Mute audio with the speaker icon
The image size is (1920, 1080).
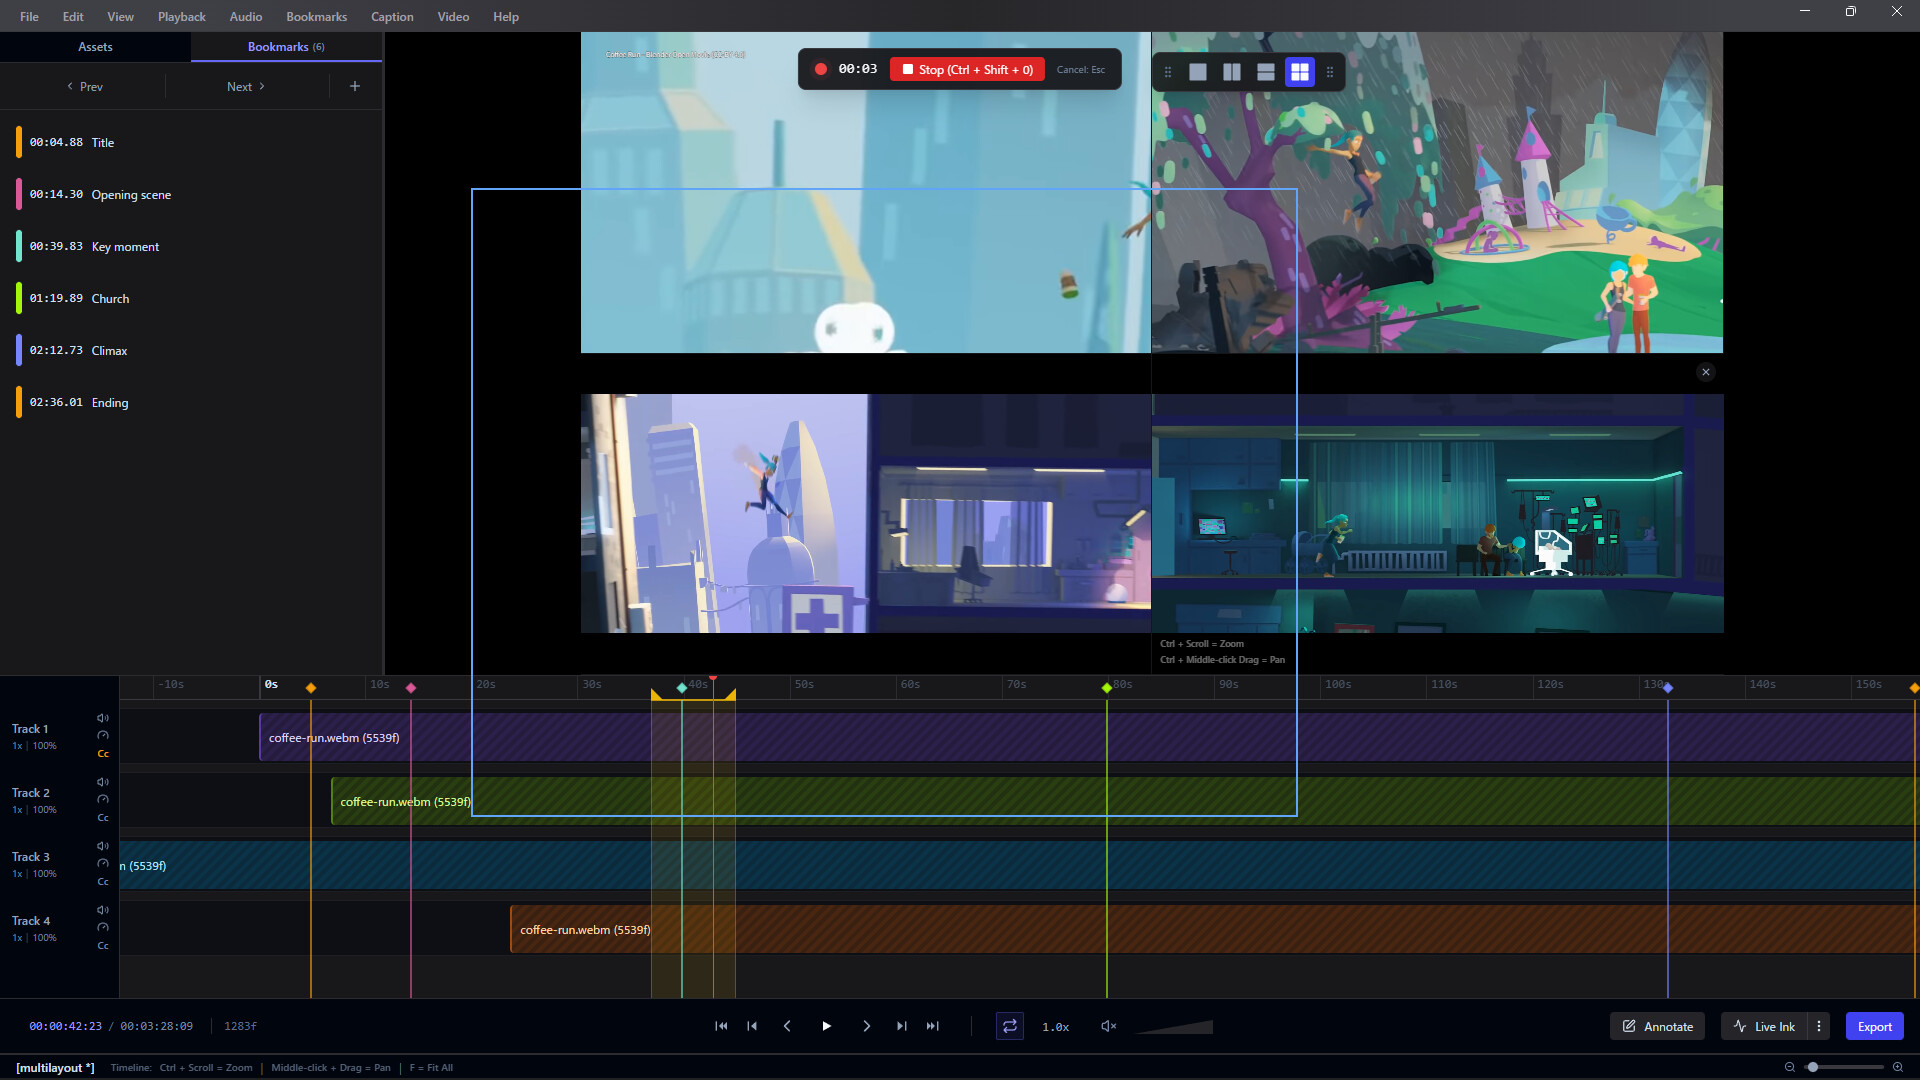tap(1107, 1025)
